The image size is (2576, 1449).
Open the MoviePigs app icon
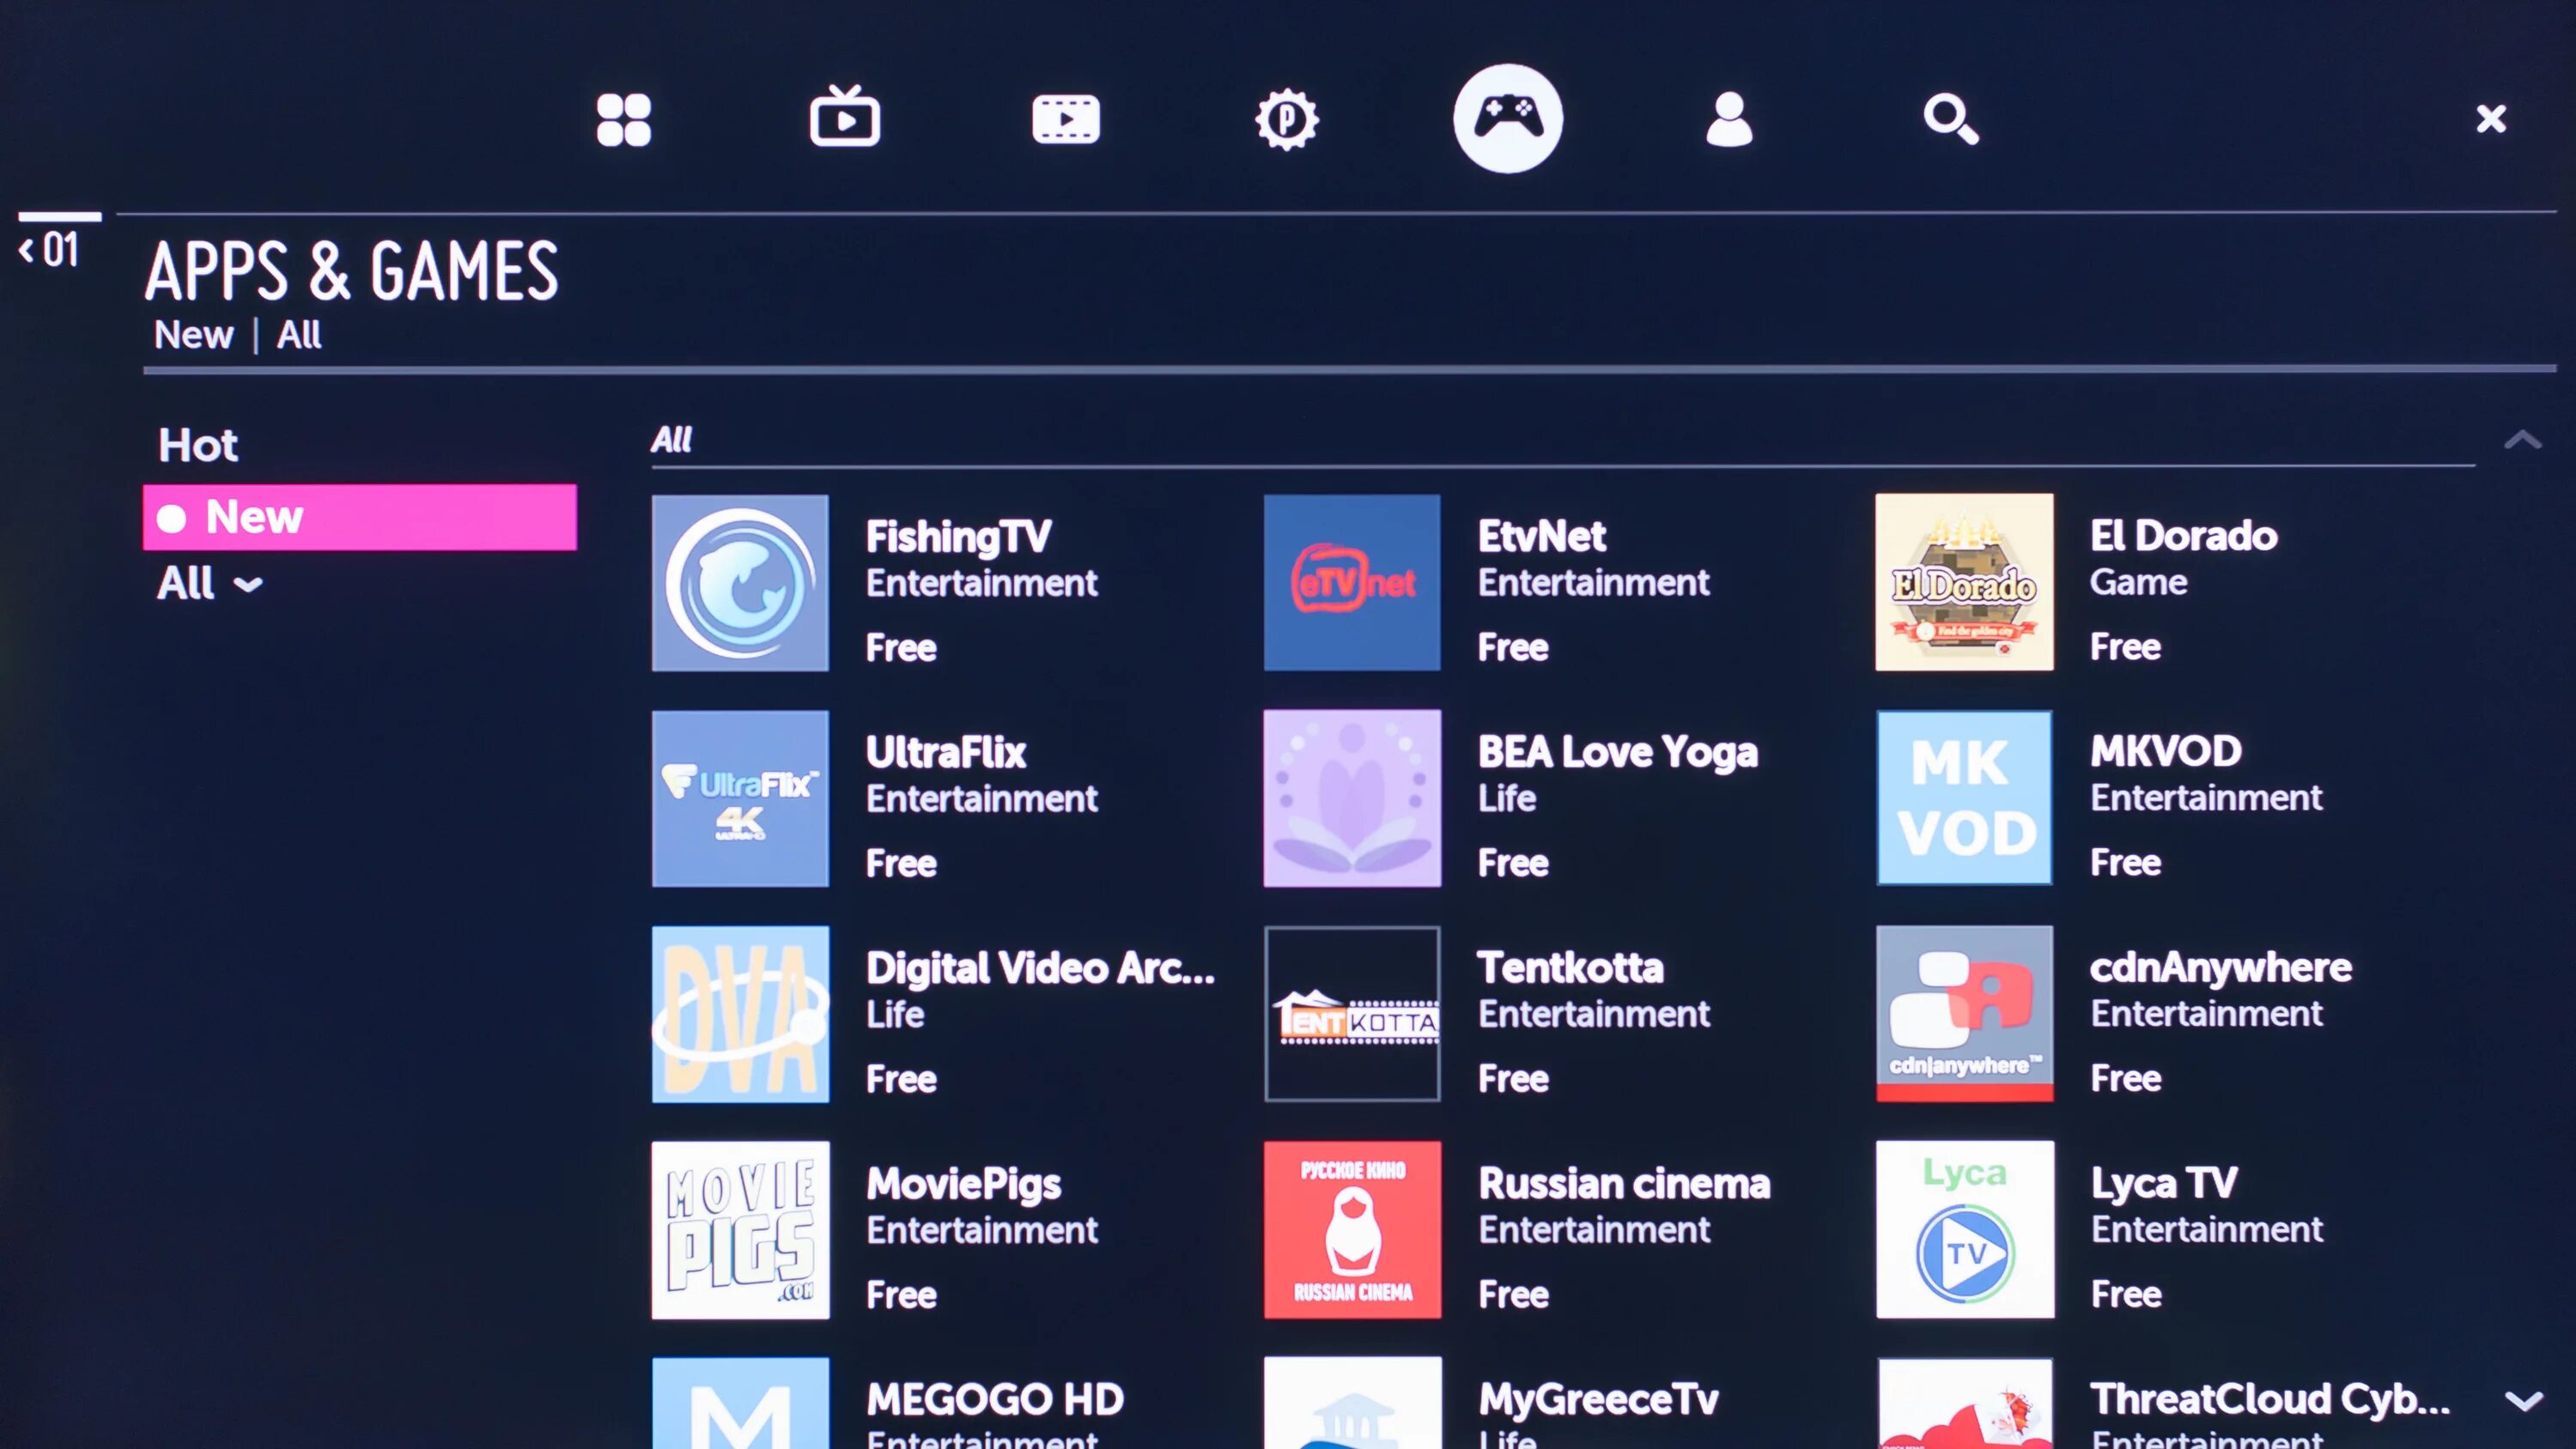click(740, 1230)
